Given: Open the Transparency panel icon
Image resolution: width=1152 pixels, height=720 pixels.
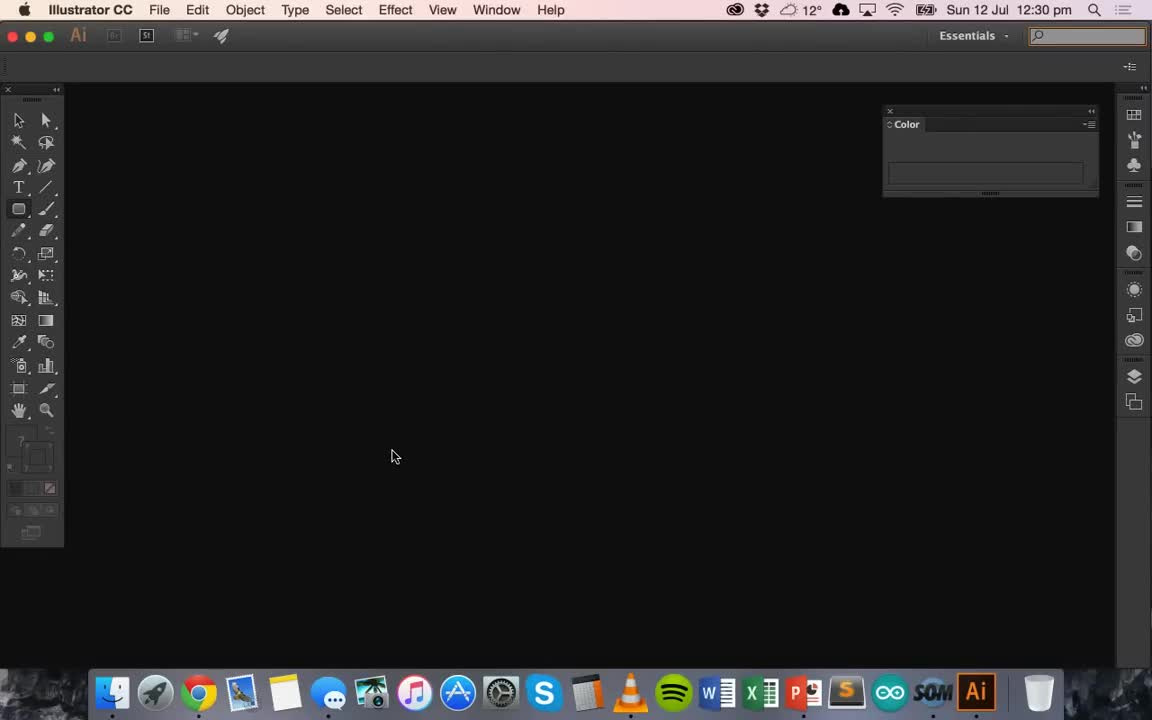Looking at the screenshot, I should [1134, 253].
